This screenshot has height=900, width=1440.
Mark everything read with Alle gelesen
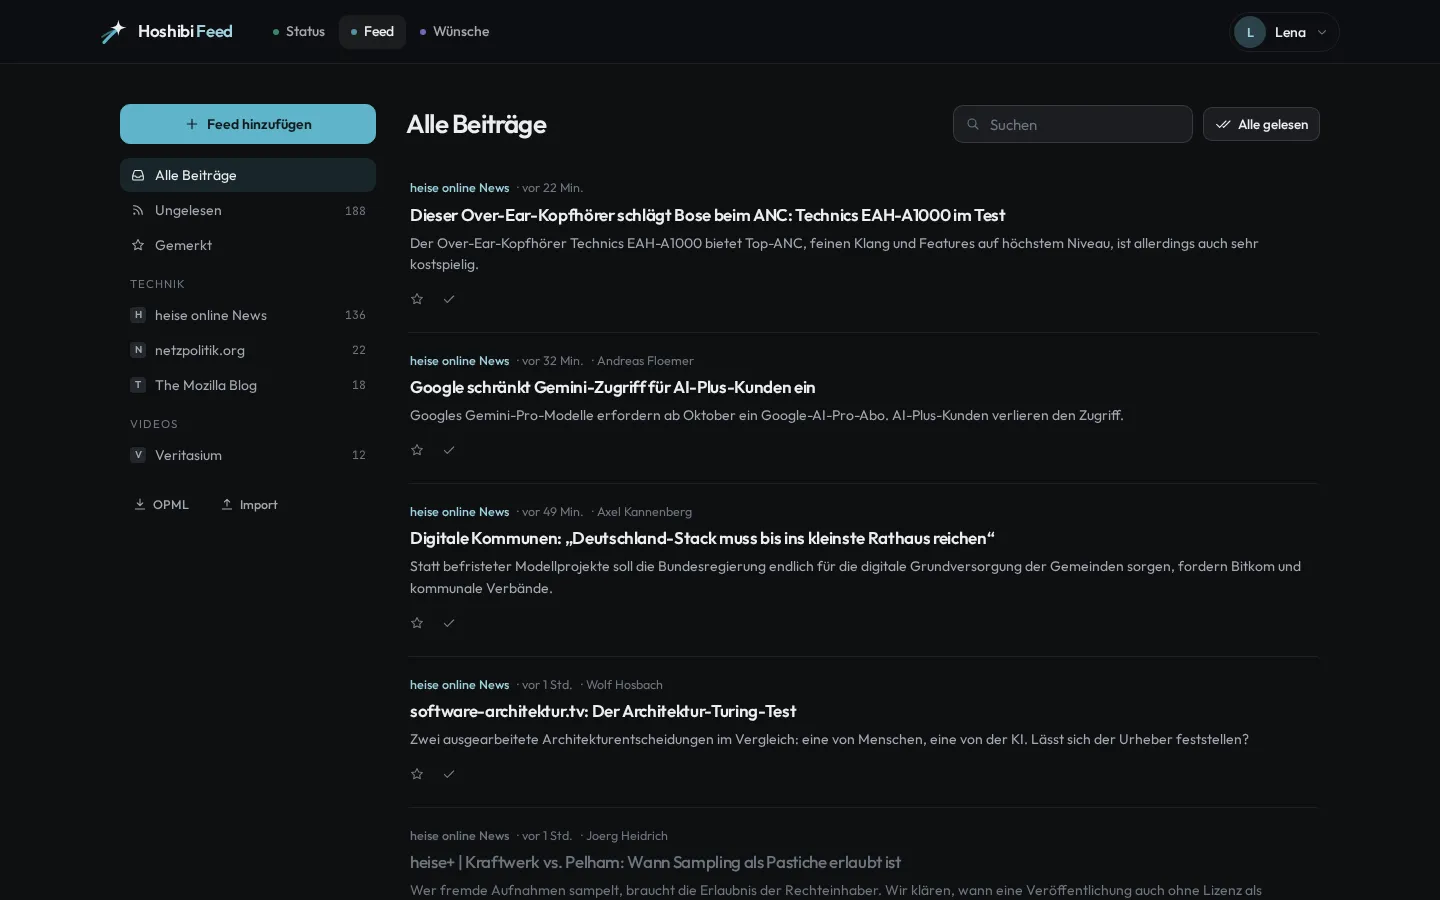1261,124
